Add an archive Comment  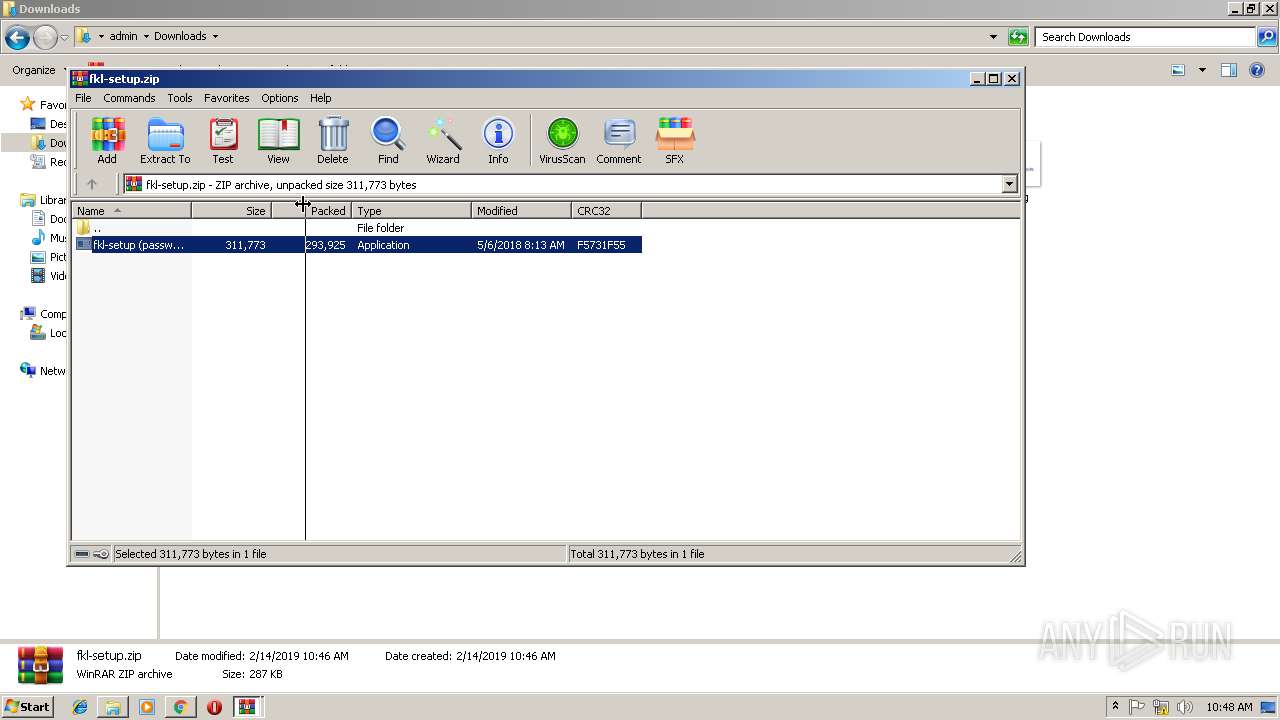coord(619,140)
